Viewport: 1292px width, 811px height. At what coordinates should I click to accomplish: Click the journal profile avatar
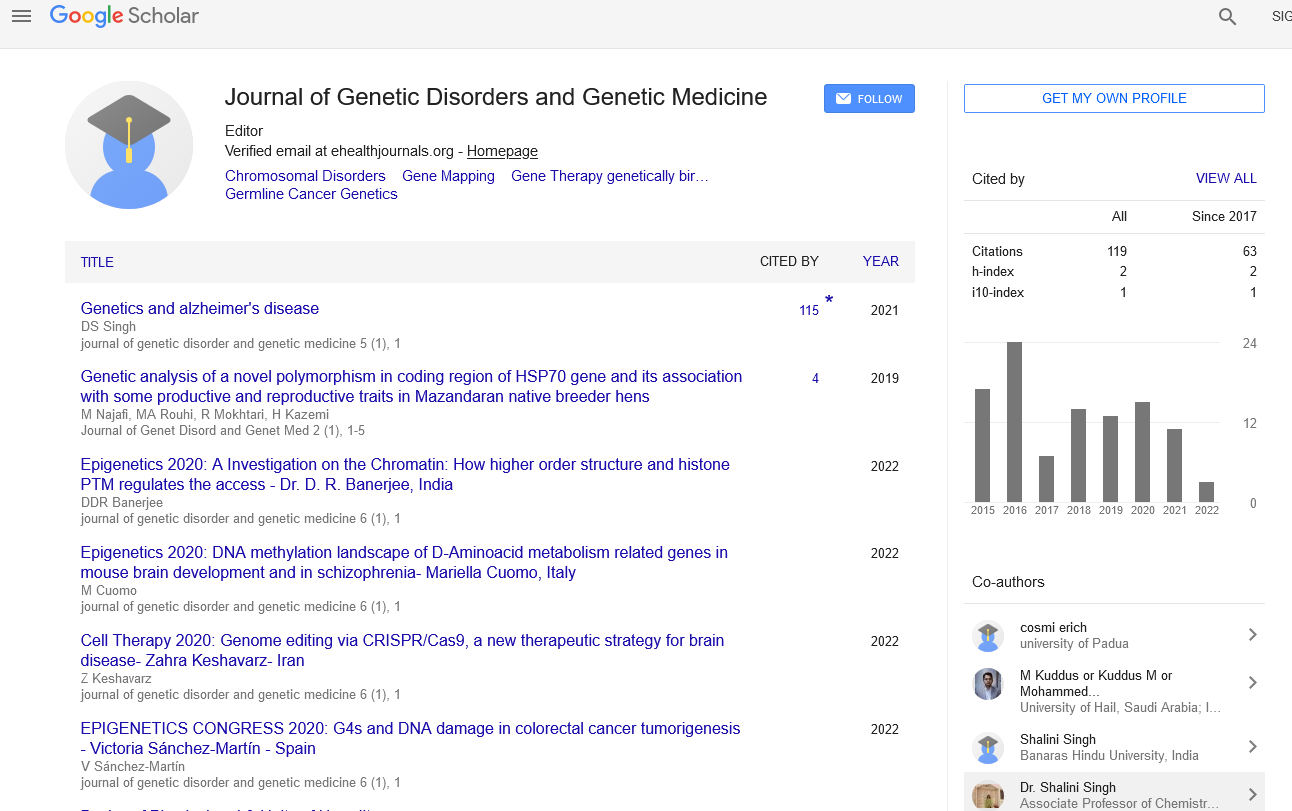click(129, 145)
